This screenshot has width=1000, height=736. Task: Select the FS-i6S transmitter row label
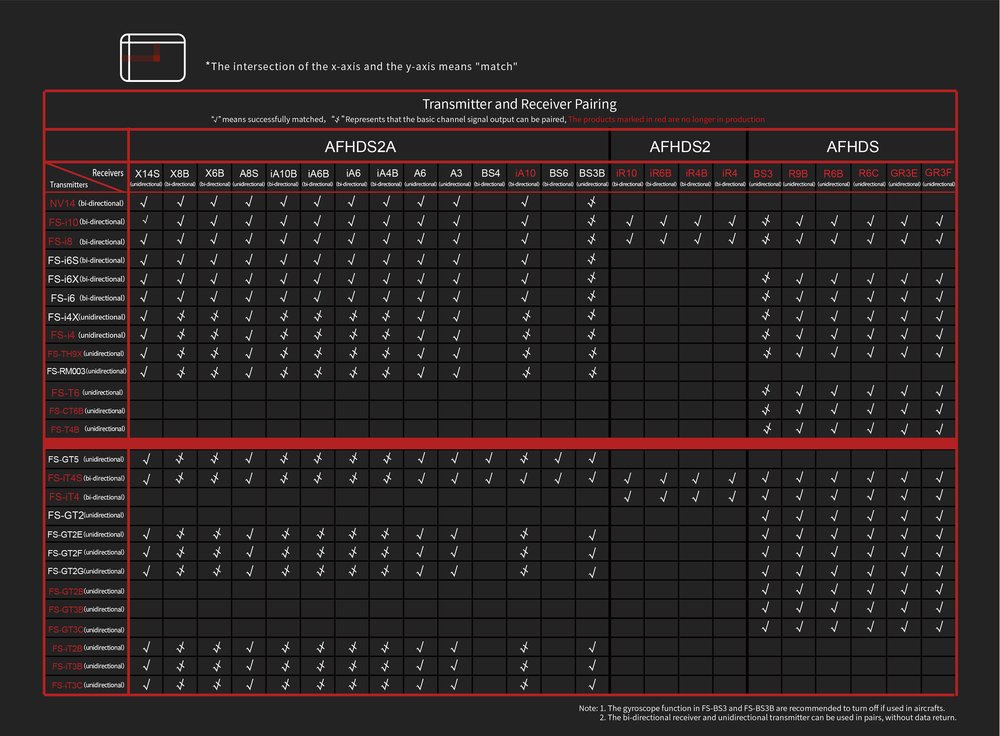click(x=86, y=260)
